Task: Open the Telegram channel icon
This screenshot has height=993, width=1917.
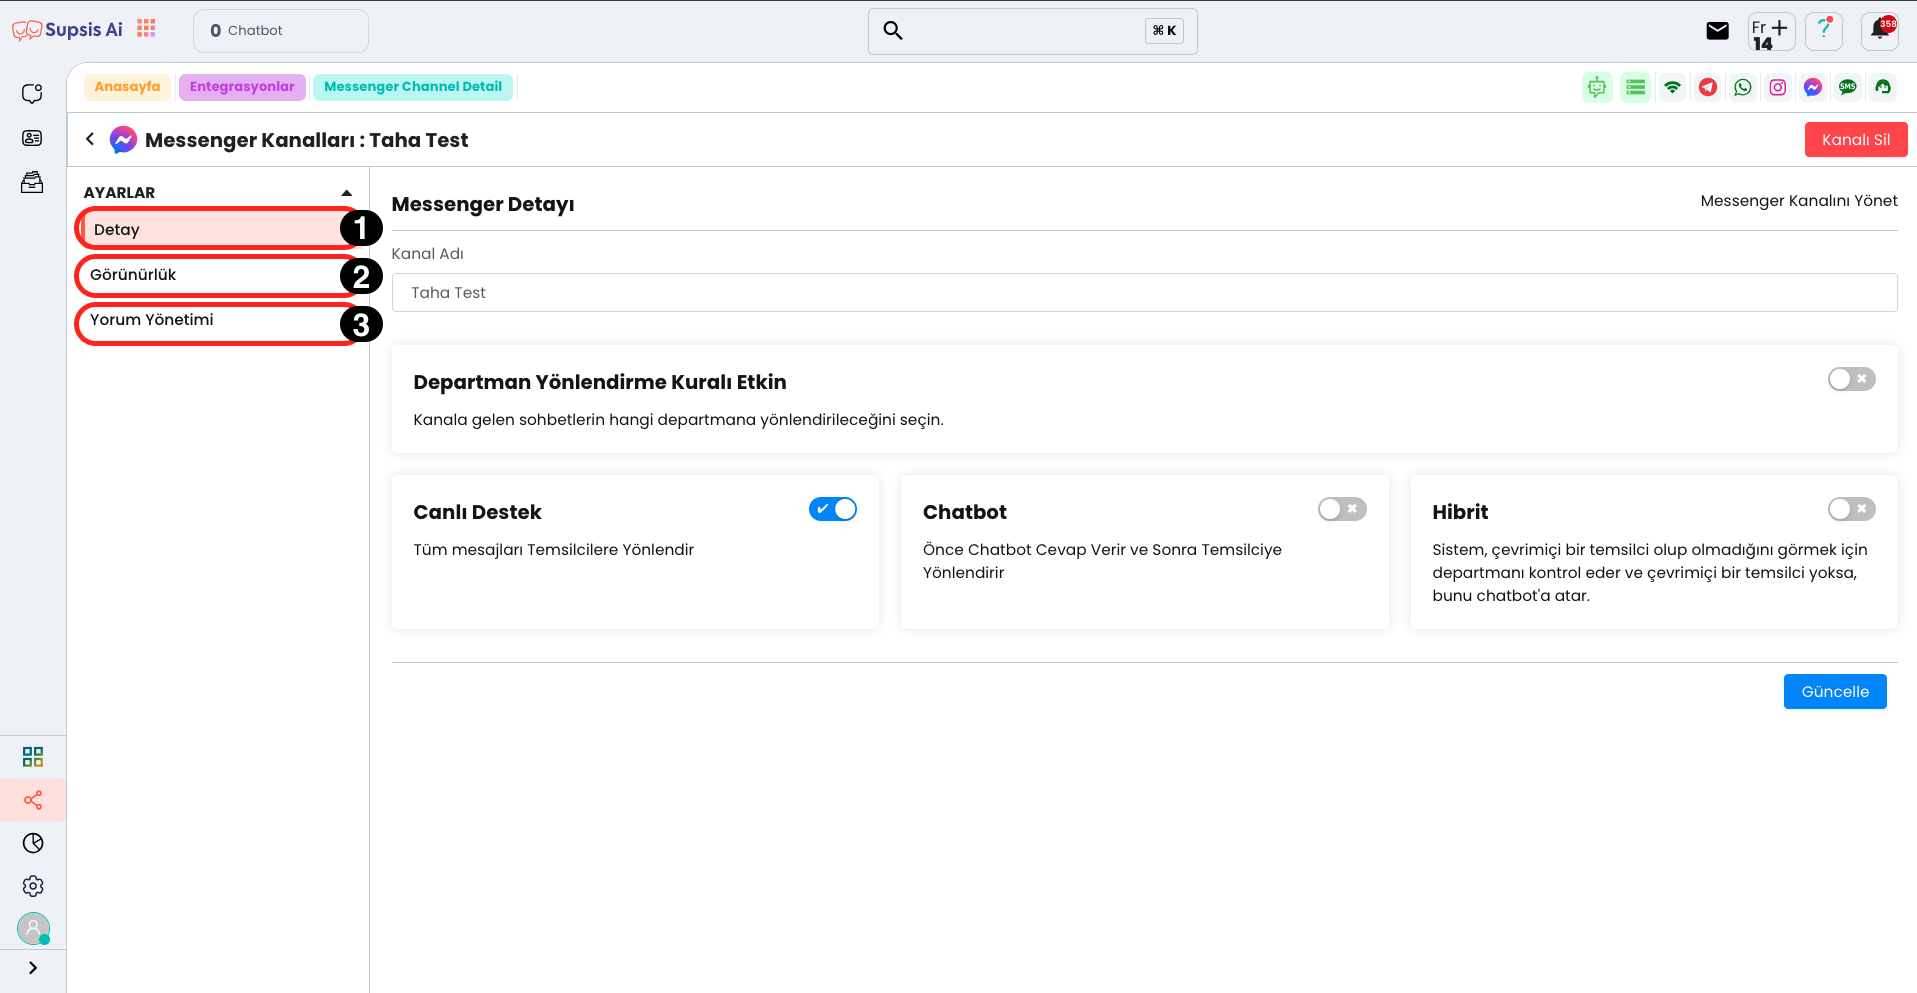Action: click(x=1708, y=88)
